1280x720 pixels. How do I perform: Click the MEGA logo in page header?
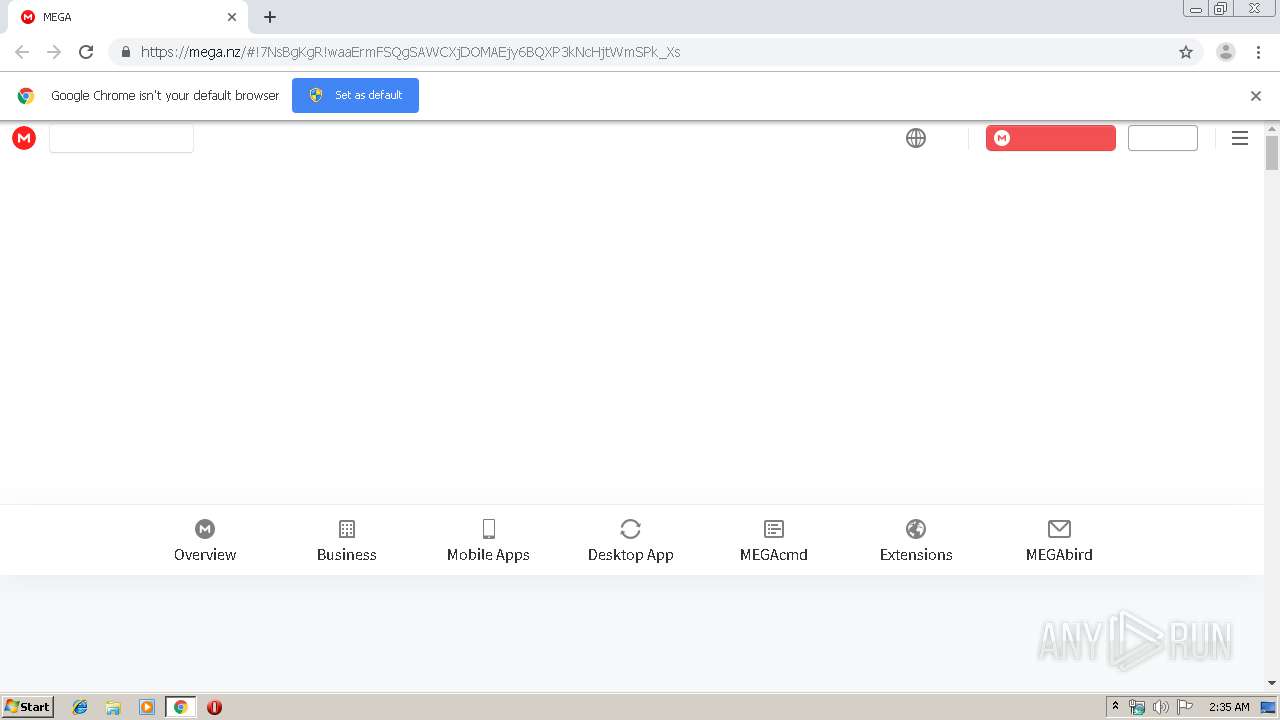click(x=24, y=138)
